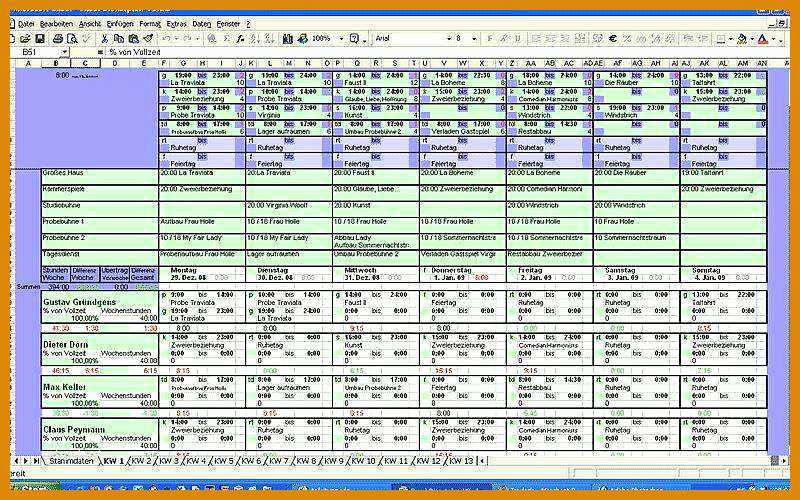Open the Datei menu
Screen dimensions: 800x500
26,24
